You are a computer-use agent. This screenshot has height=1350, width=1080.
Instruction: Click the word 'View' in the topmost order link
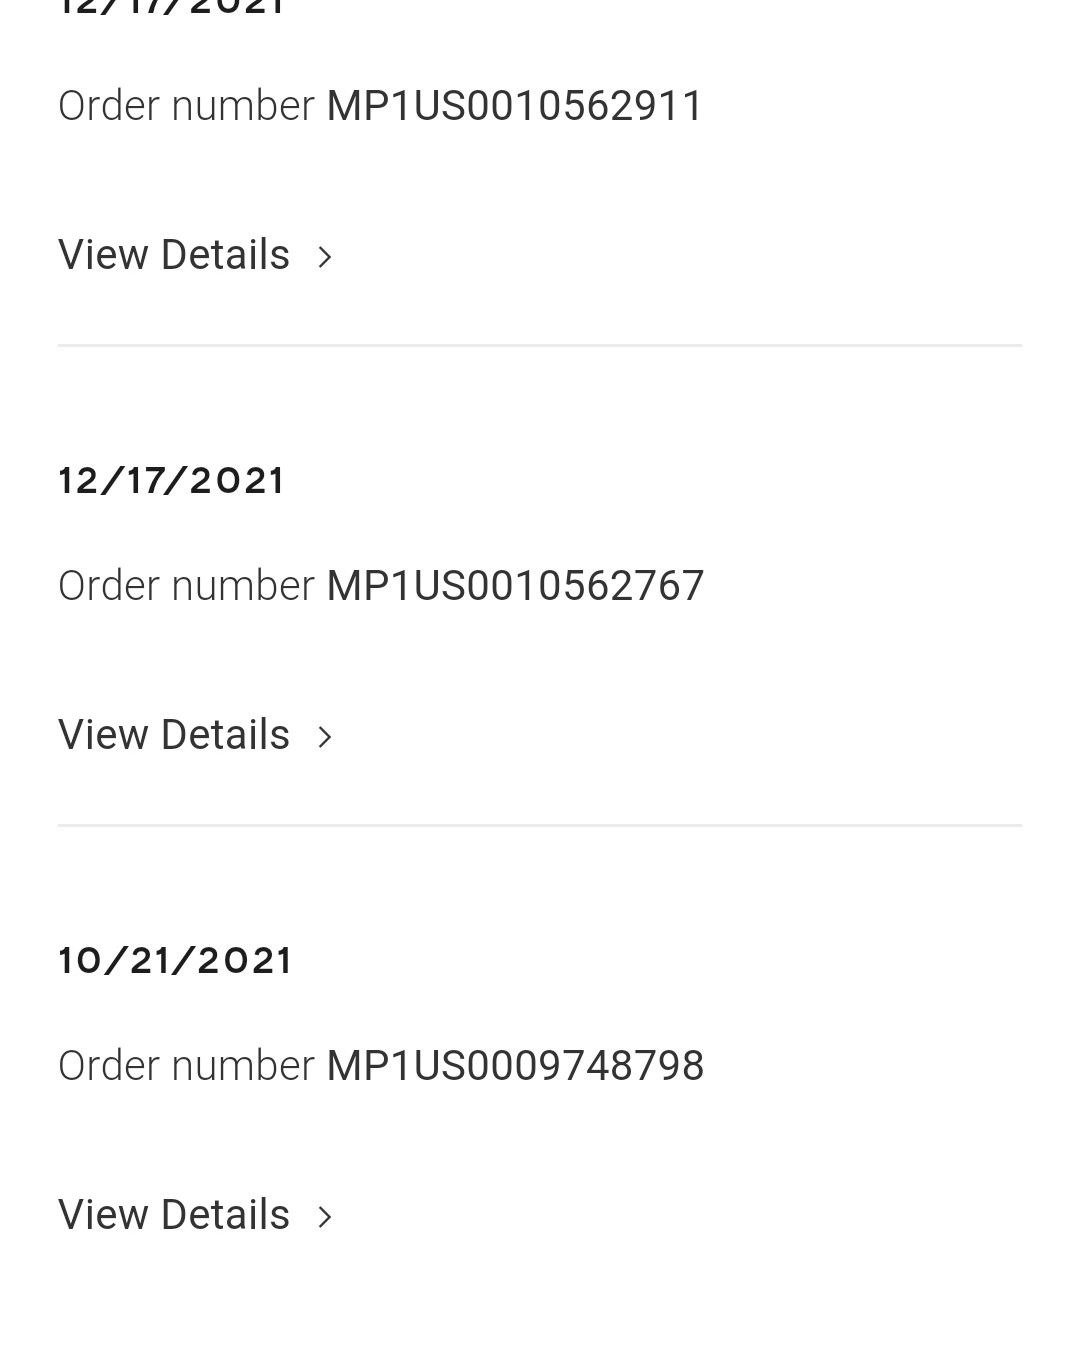click(x=103, y=255)
